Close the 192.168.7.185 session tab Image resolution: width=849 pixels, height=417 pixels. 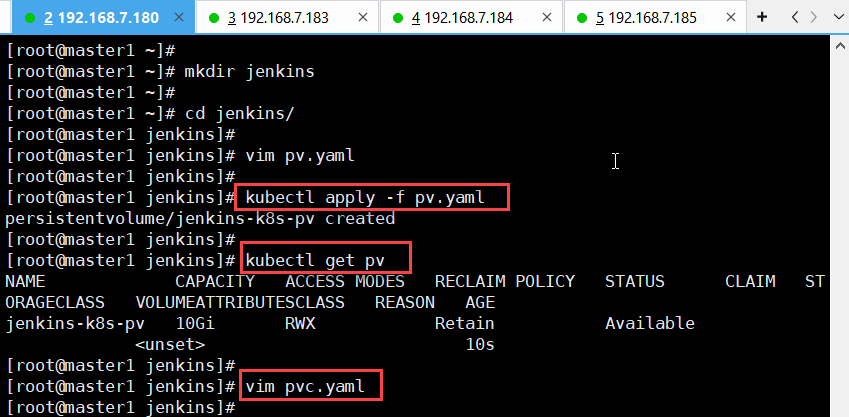point(732,17)
